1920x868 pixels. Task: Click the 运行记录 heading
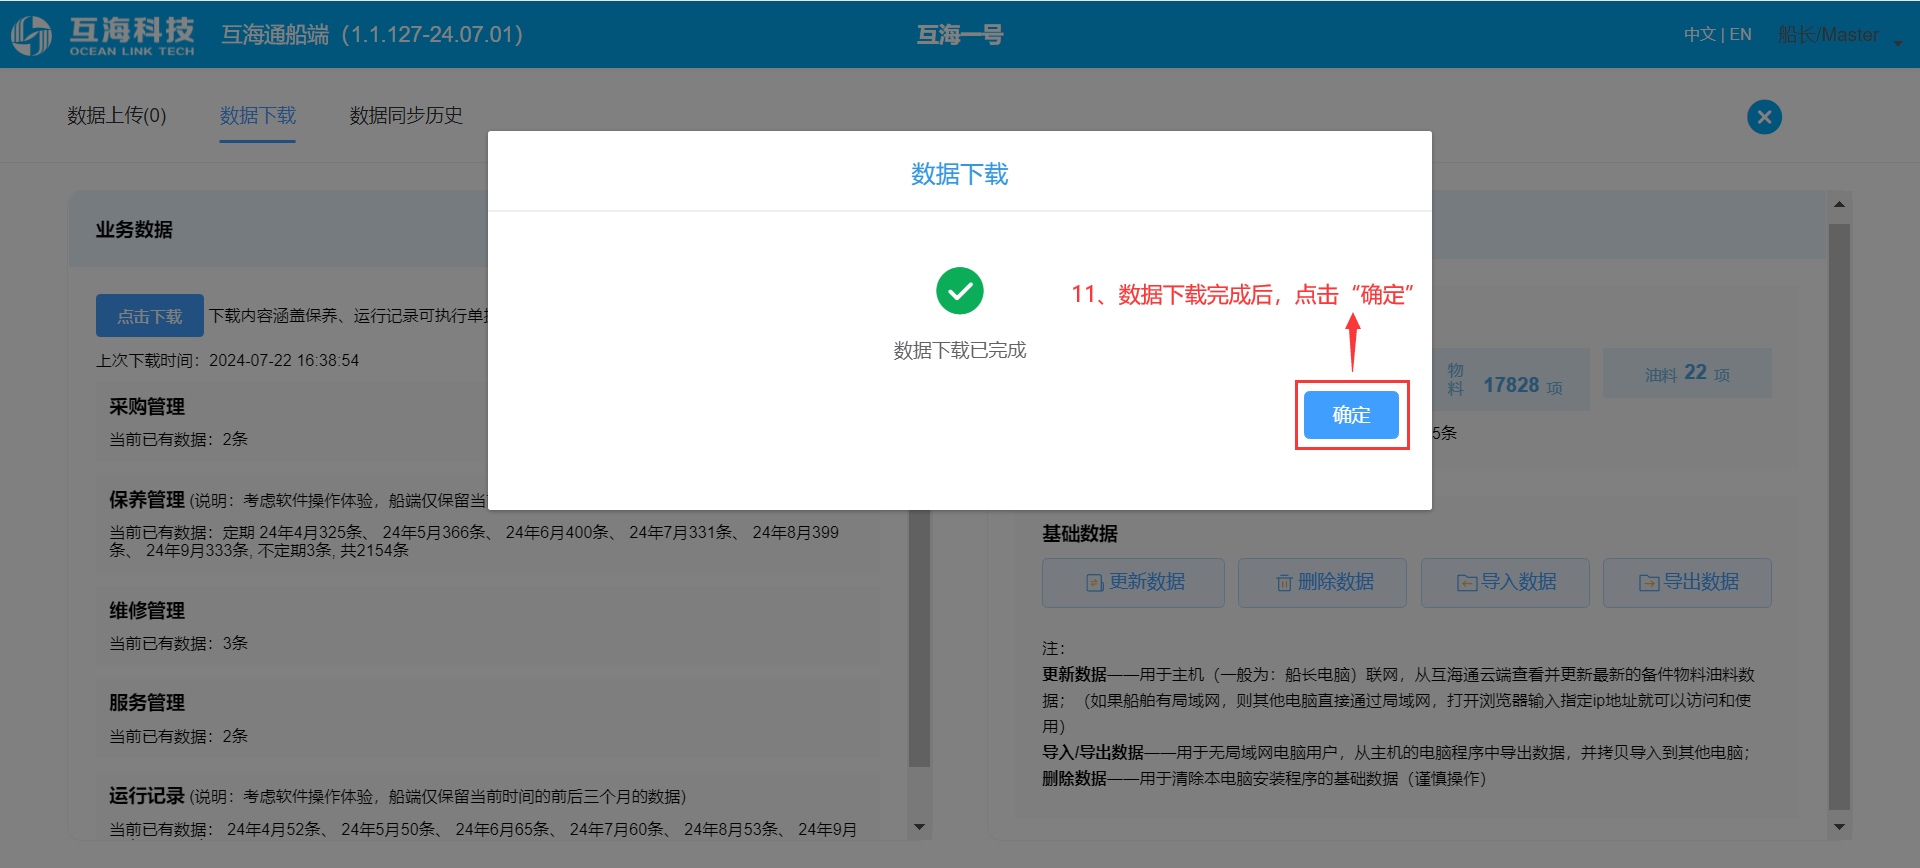[147, 796]
